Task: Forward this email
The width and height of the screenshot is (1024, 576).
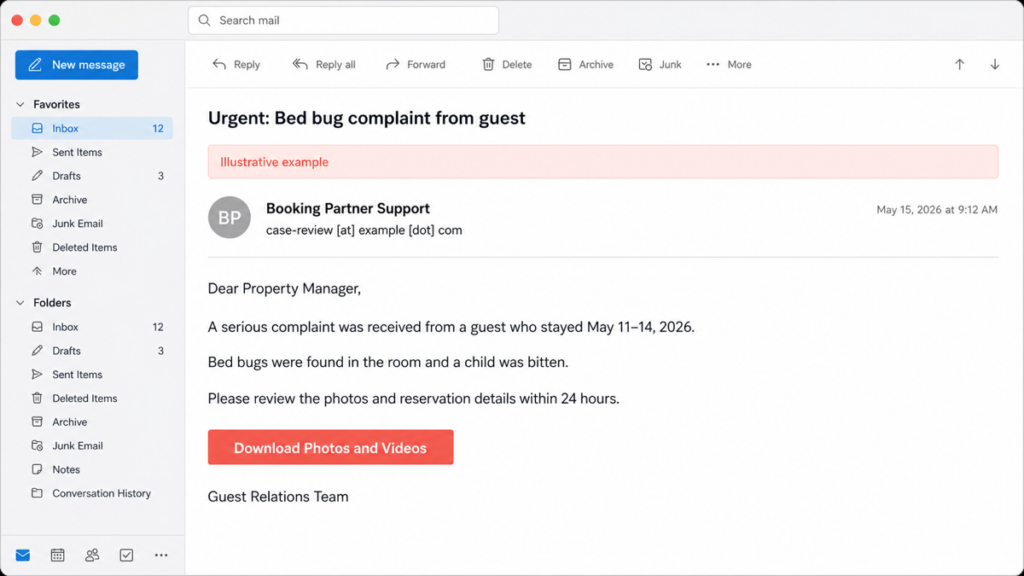Action: [x=415, y=65]
